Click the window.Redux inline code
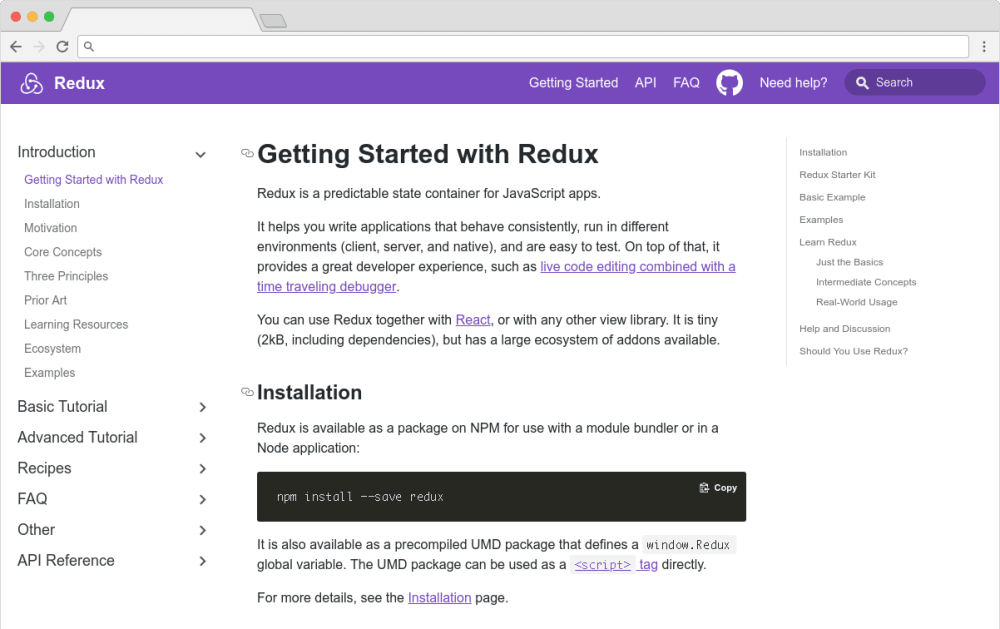This screenshot has width=1000, height=629. [x=688, y=545]
